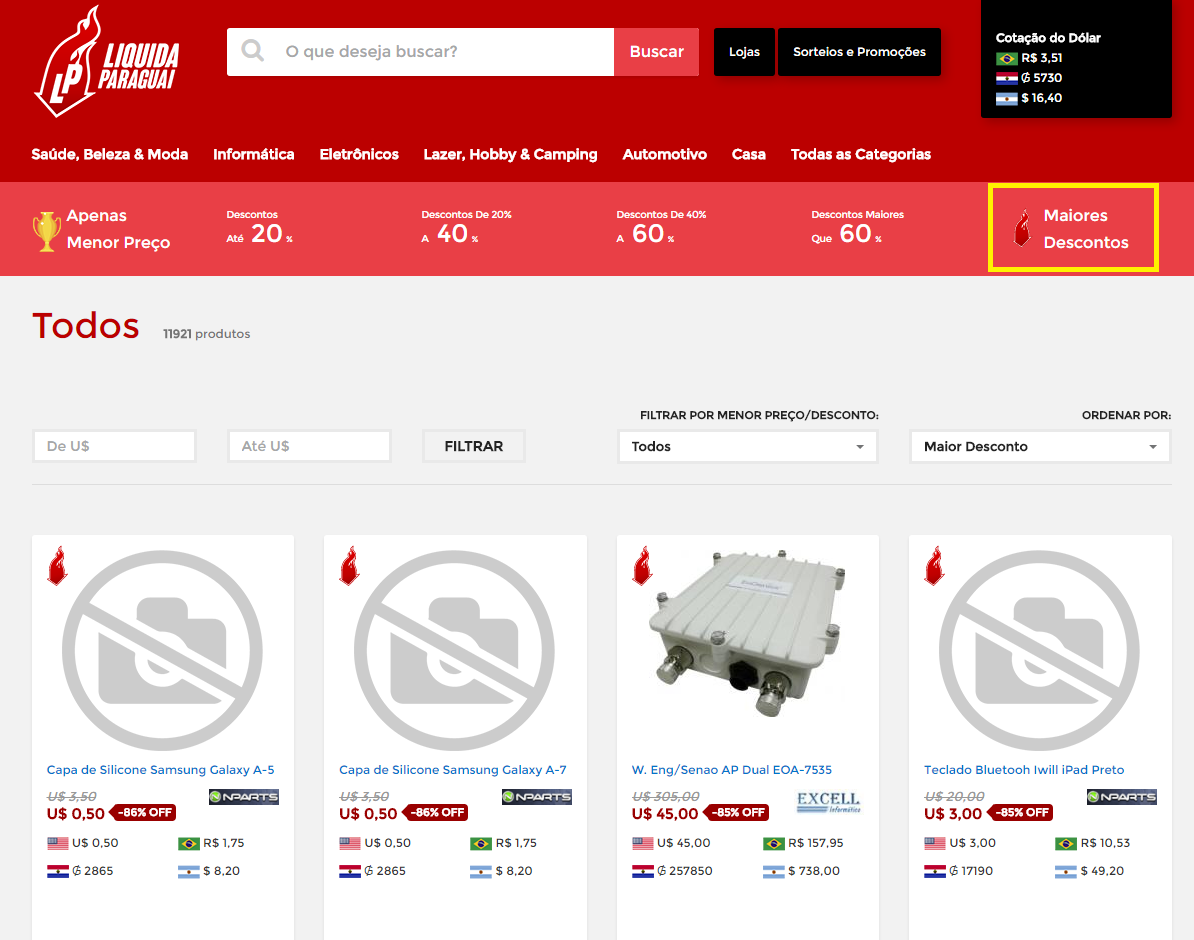Click the NParts logo on Teclado Bluetooth card

[x=1121, y=797]
